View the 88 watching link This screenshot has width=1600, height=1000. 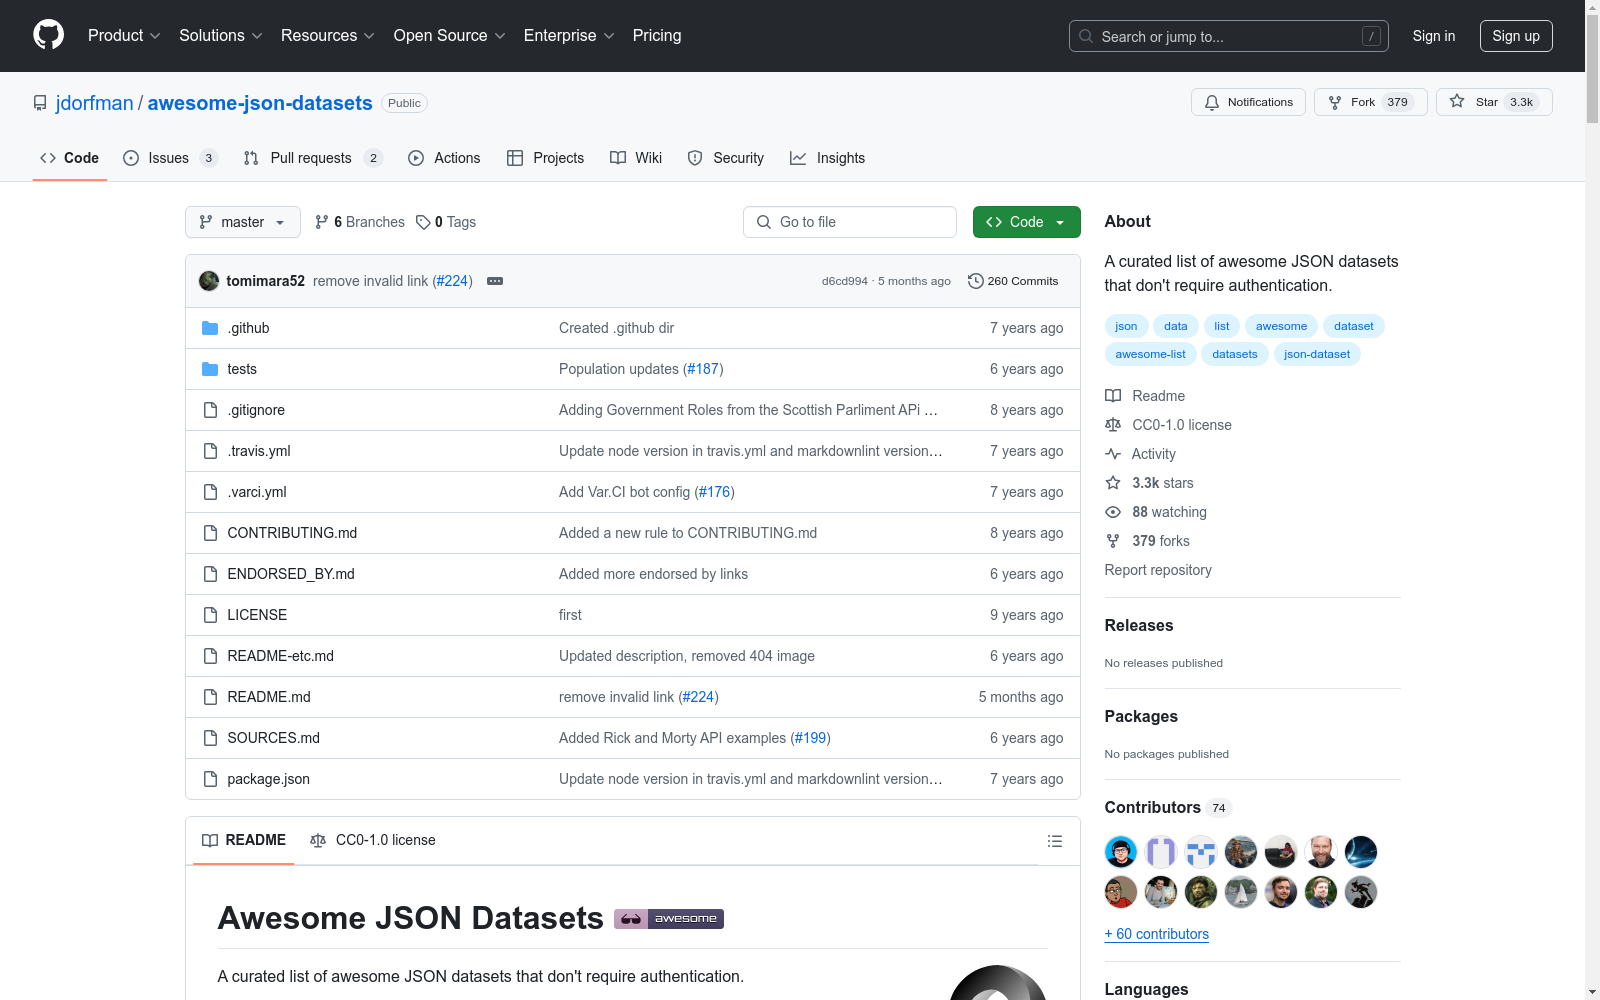coord(1156,512)
